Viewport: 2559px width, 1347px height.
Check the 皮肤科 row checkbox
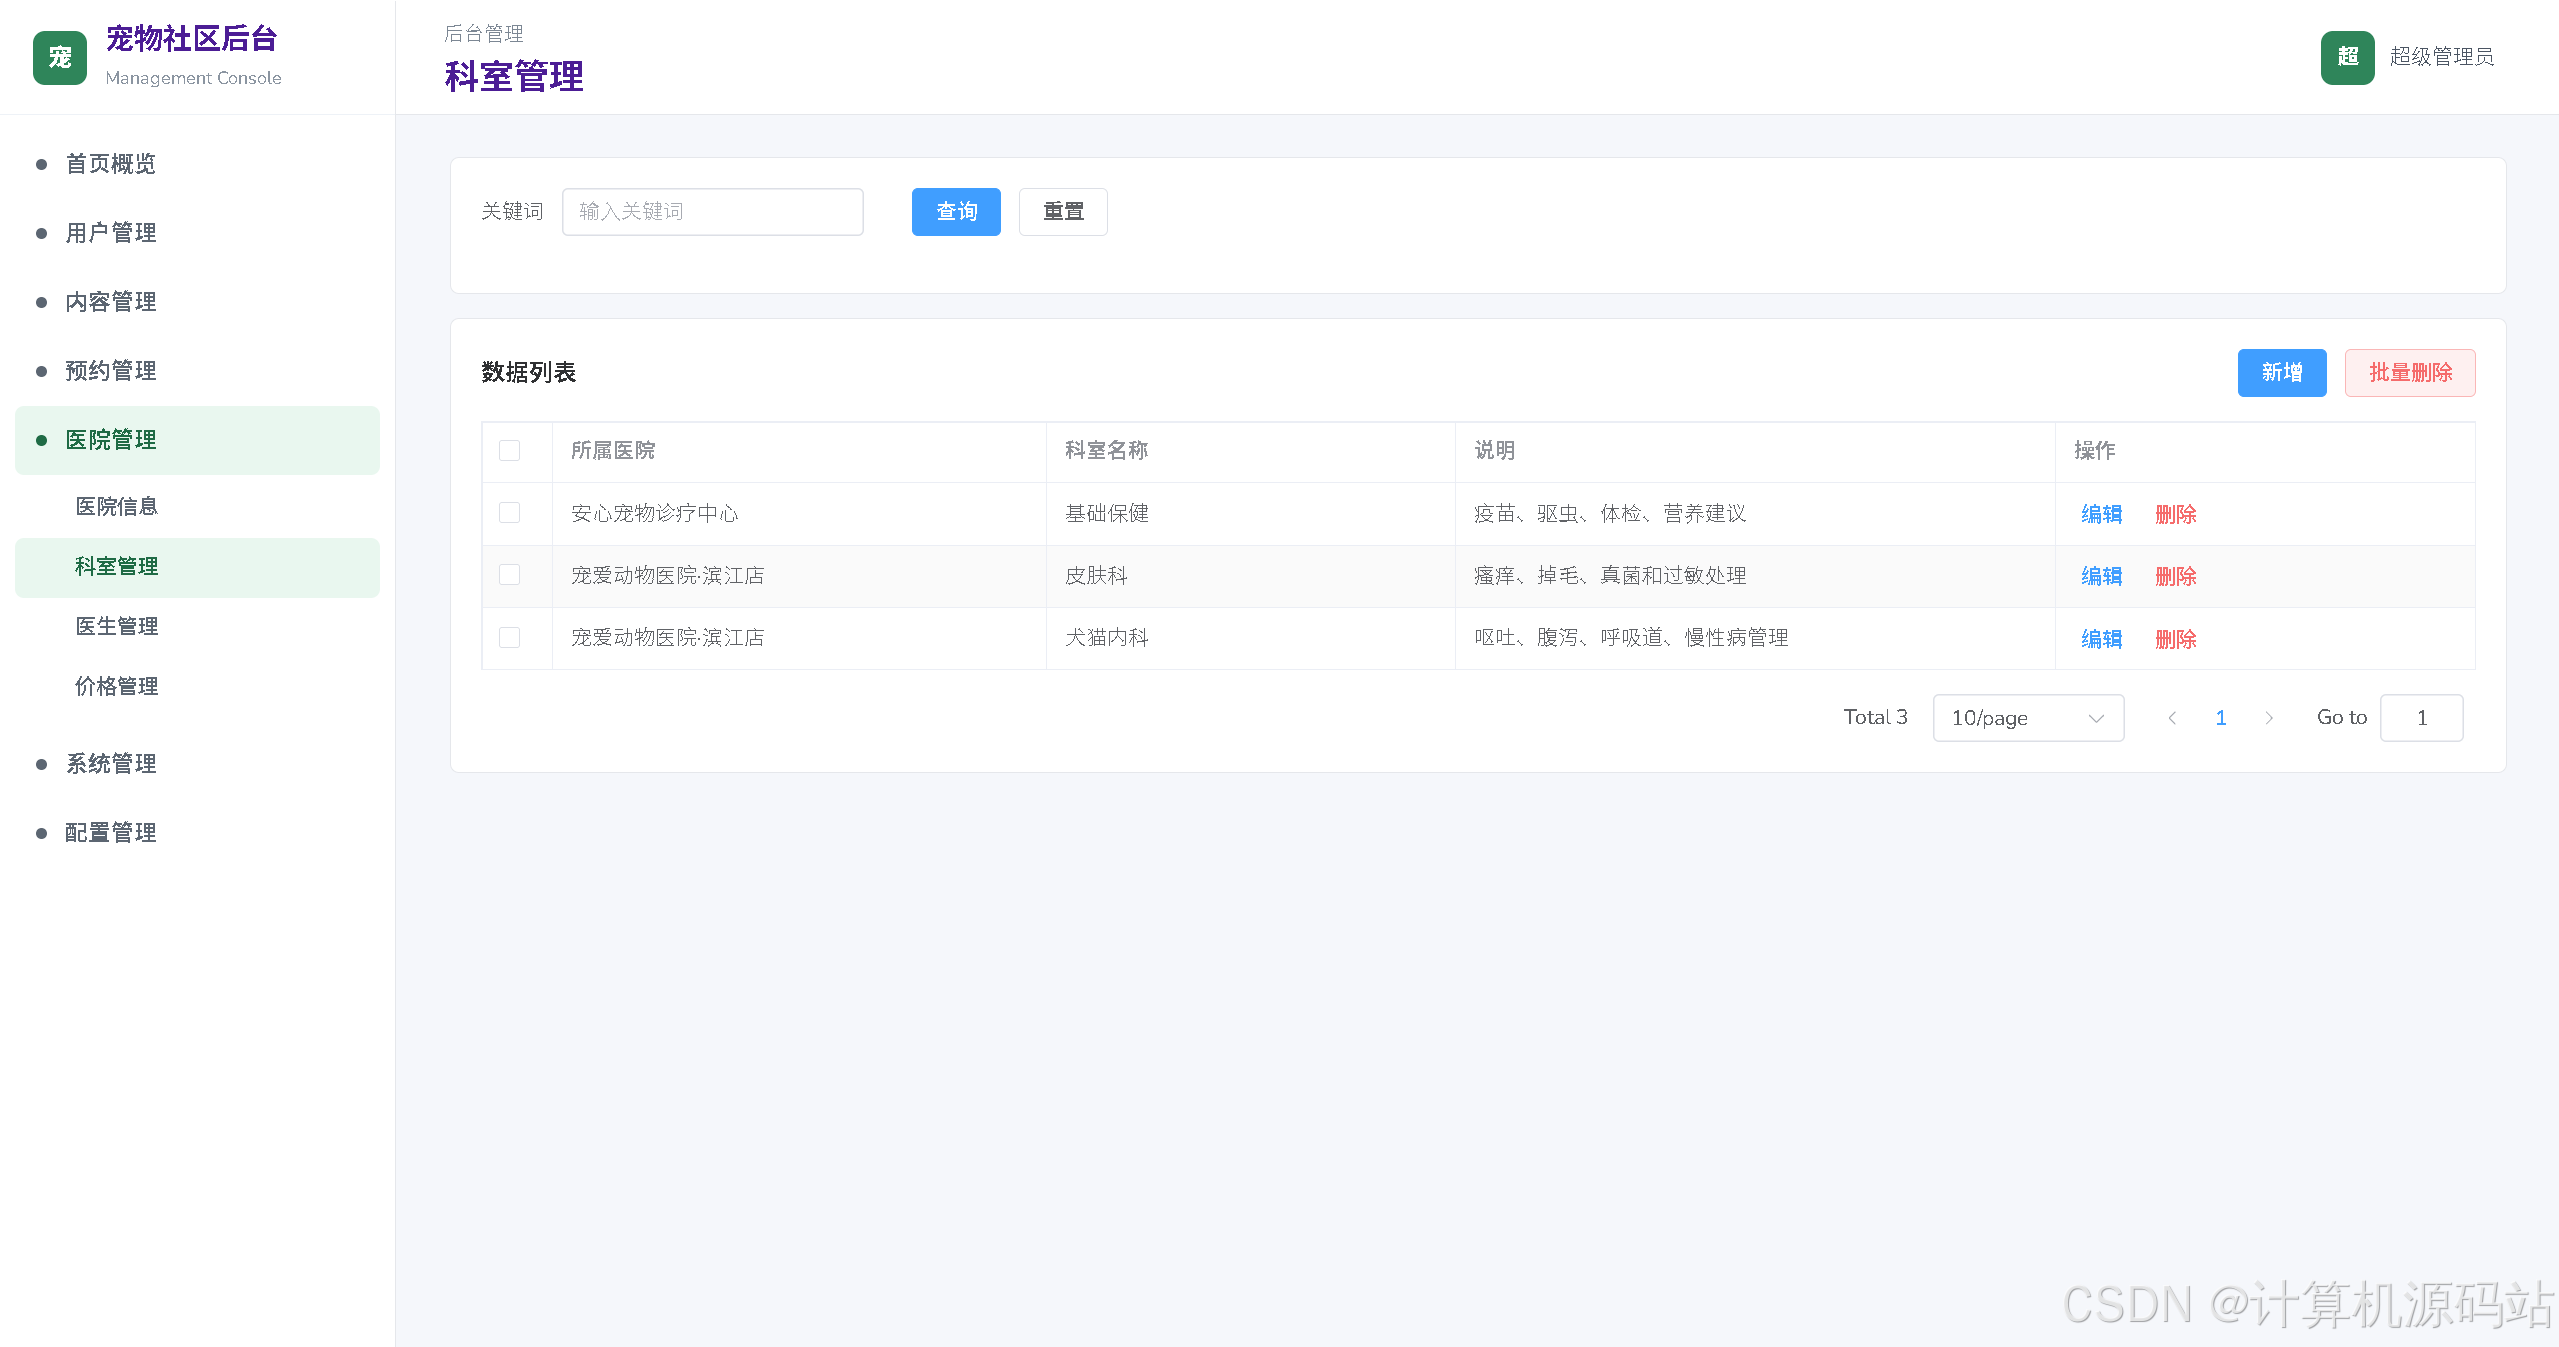(510, 575)
